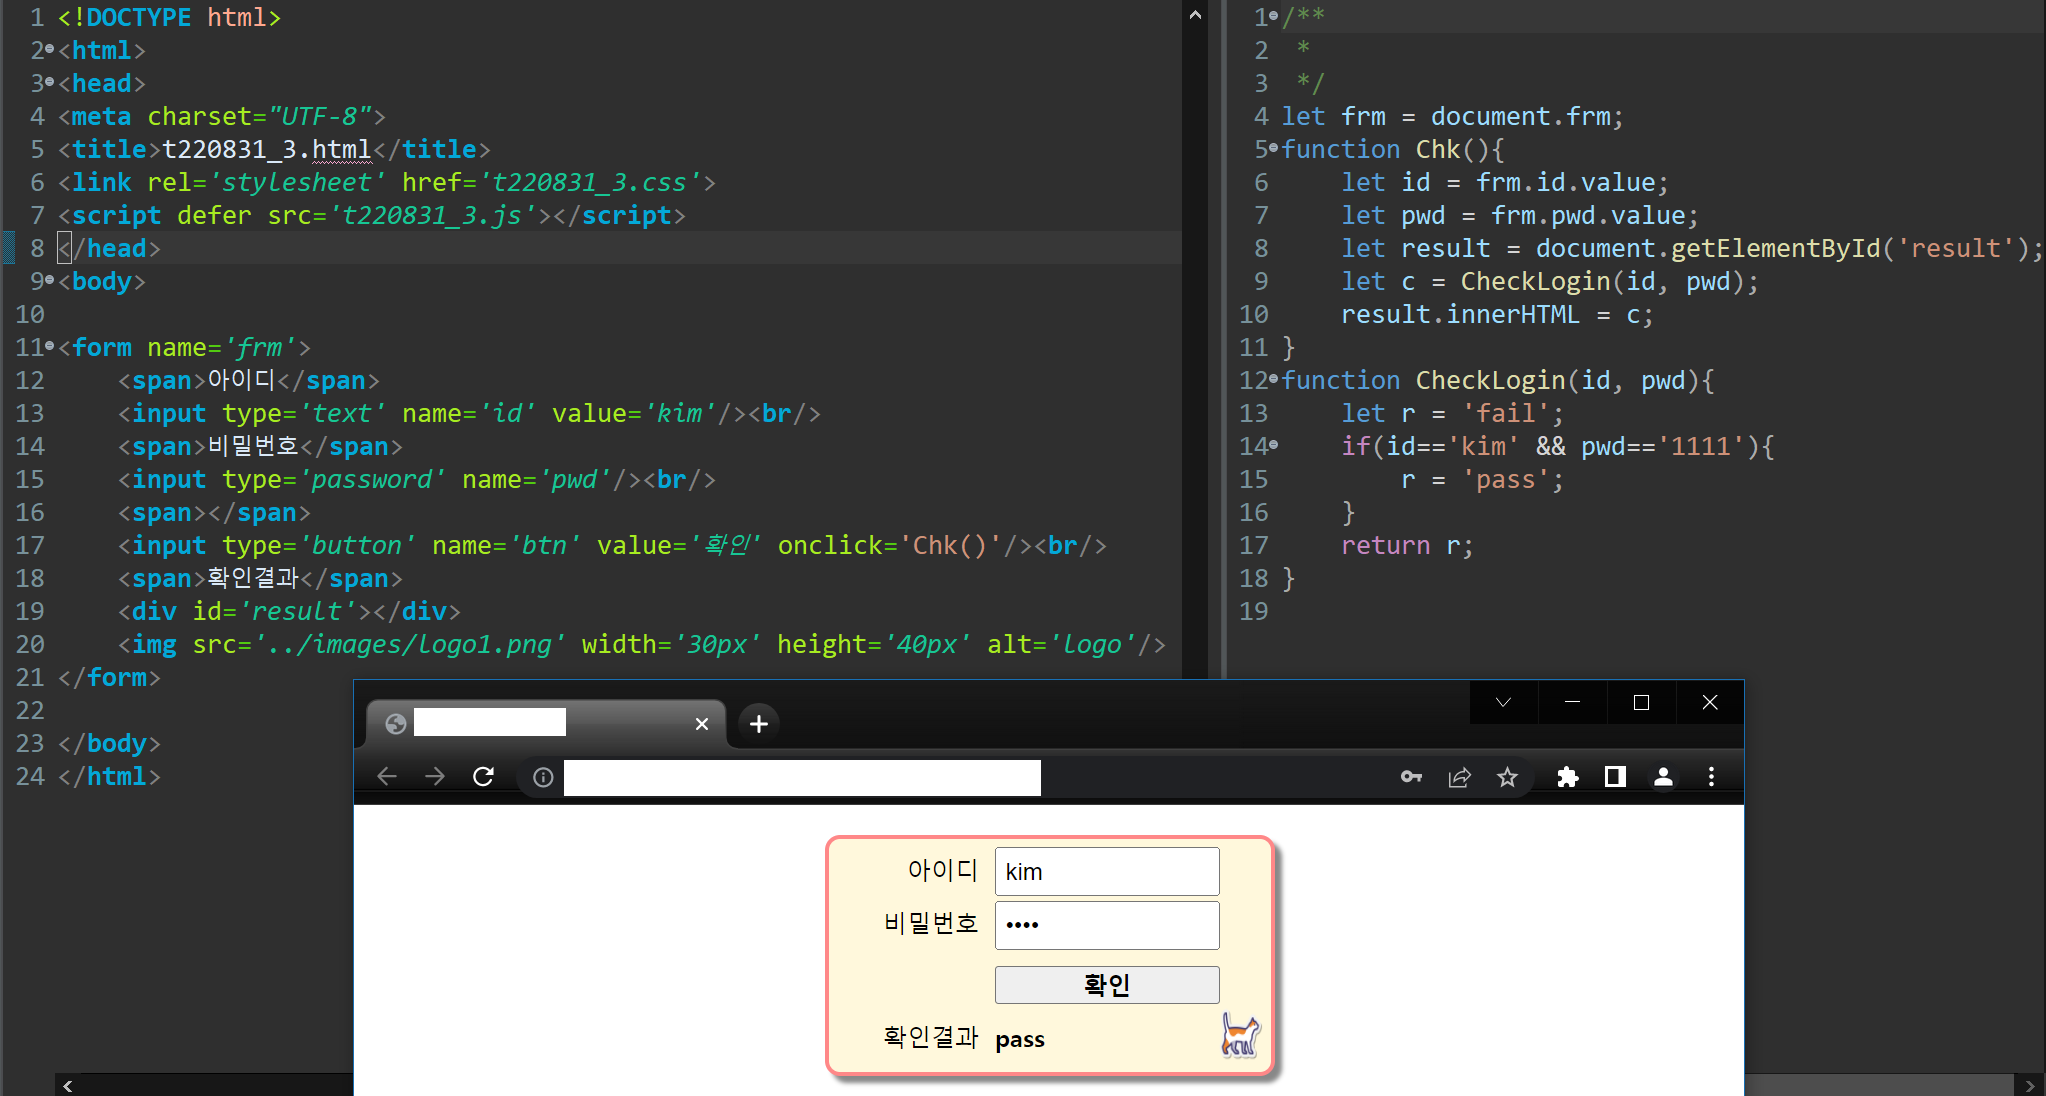Open the saved passwords key icon

tap(1411, 777)
